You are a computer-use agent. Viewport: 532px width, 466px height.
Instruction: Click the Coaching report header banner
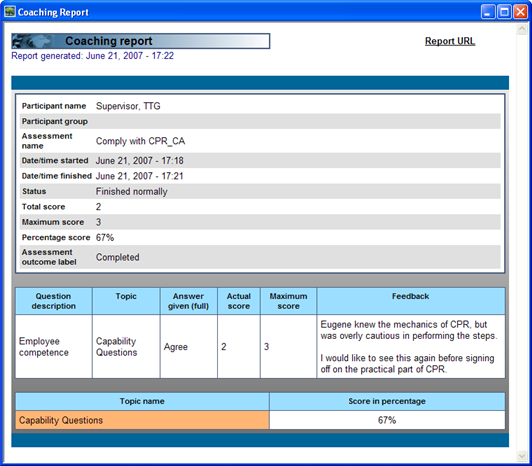tap(140, 41)
